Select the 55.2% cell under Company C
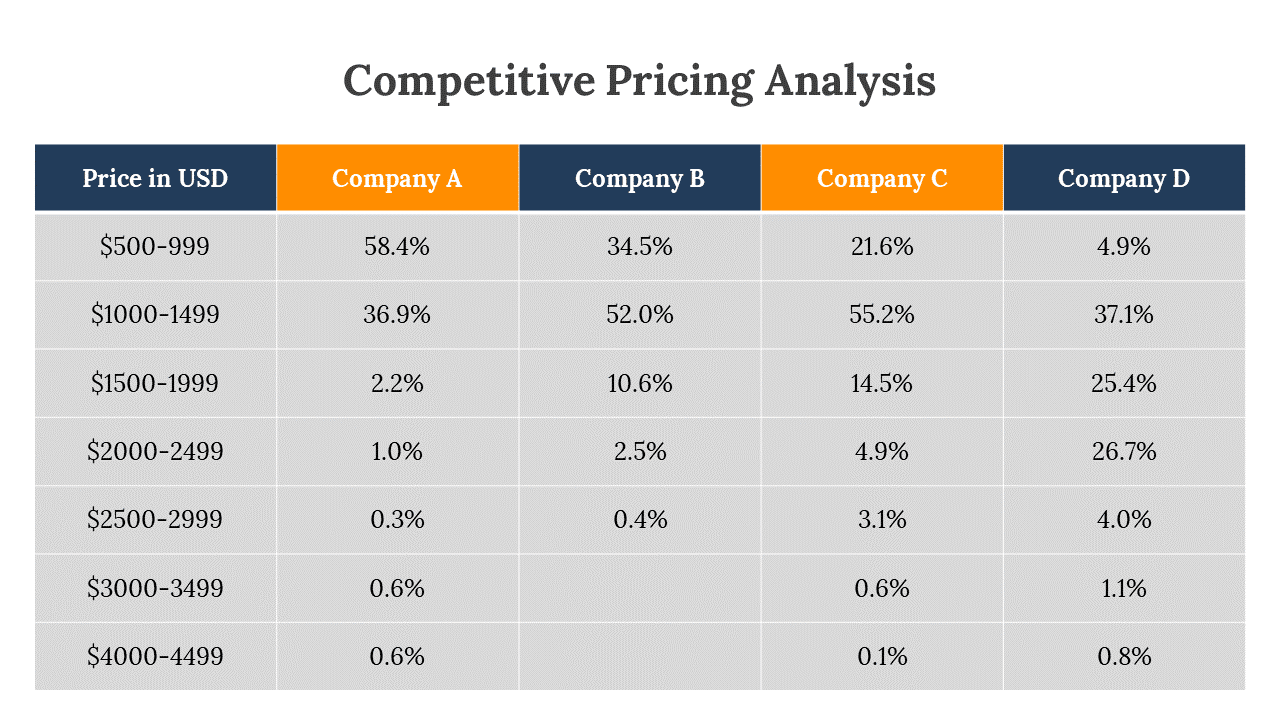This screenshot has height=720, width=1280. click(x=882, y=314)
